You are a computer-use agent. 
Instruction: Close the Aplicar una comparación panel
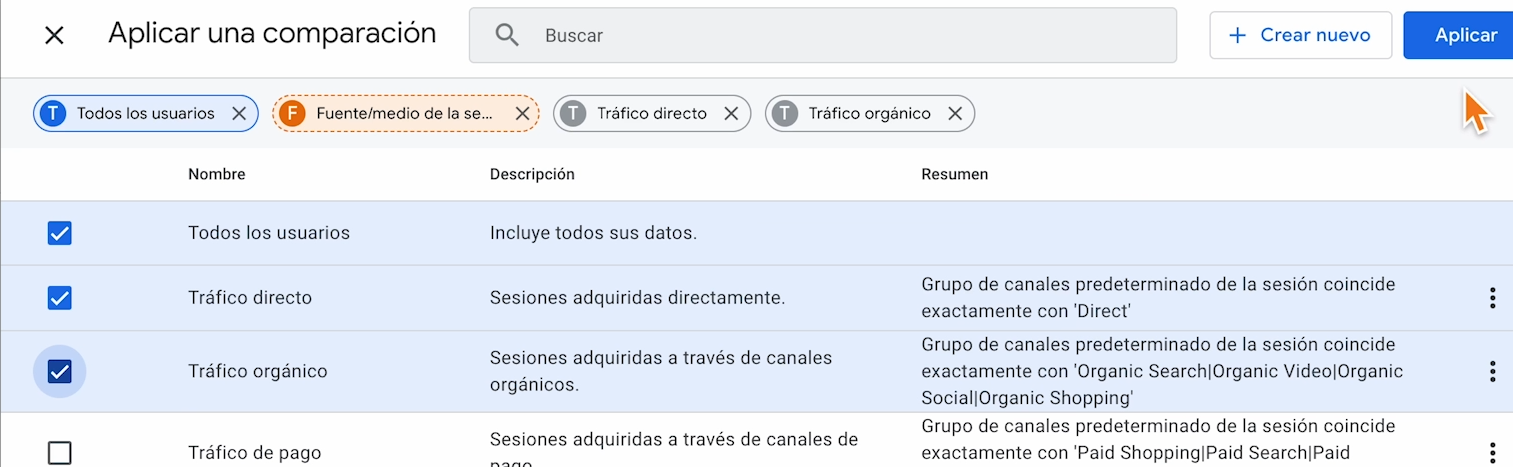click(x=54, y=35)
